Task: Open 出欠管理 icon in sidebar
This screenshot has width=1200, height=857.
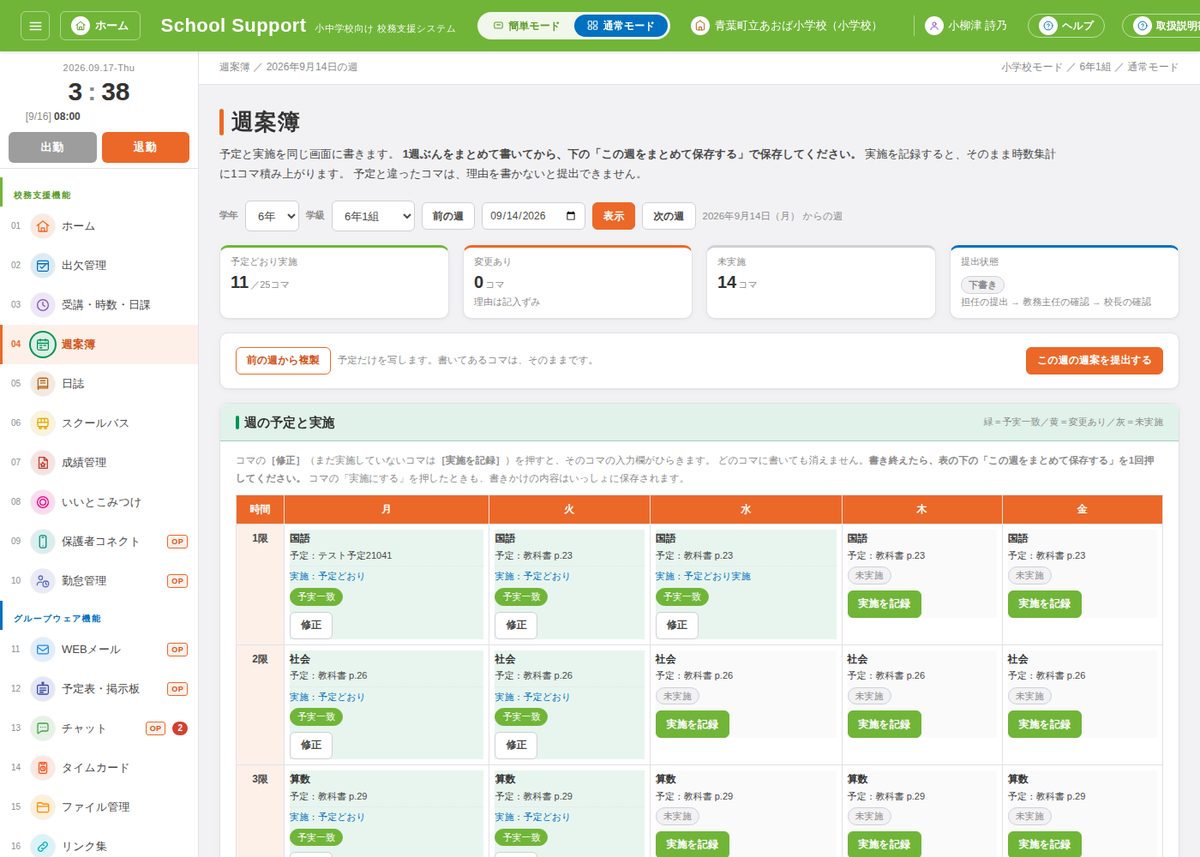Action: [43, 265]
